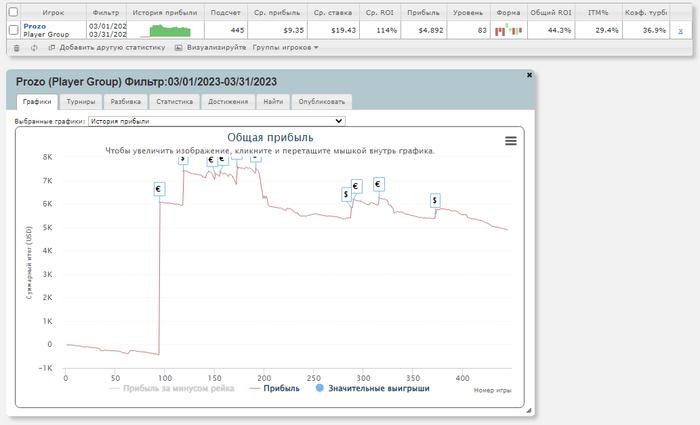Viewport: 700px width, 425px height.
Task: Tick the checkbox in the Prozo row
Action: point(13,30)
